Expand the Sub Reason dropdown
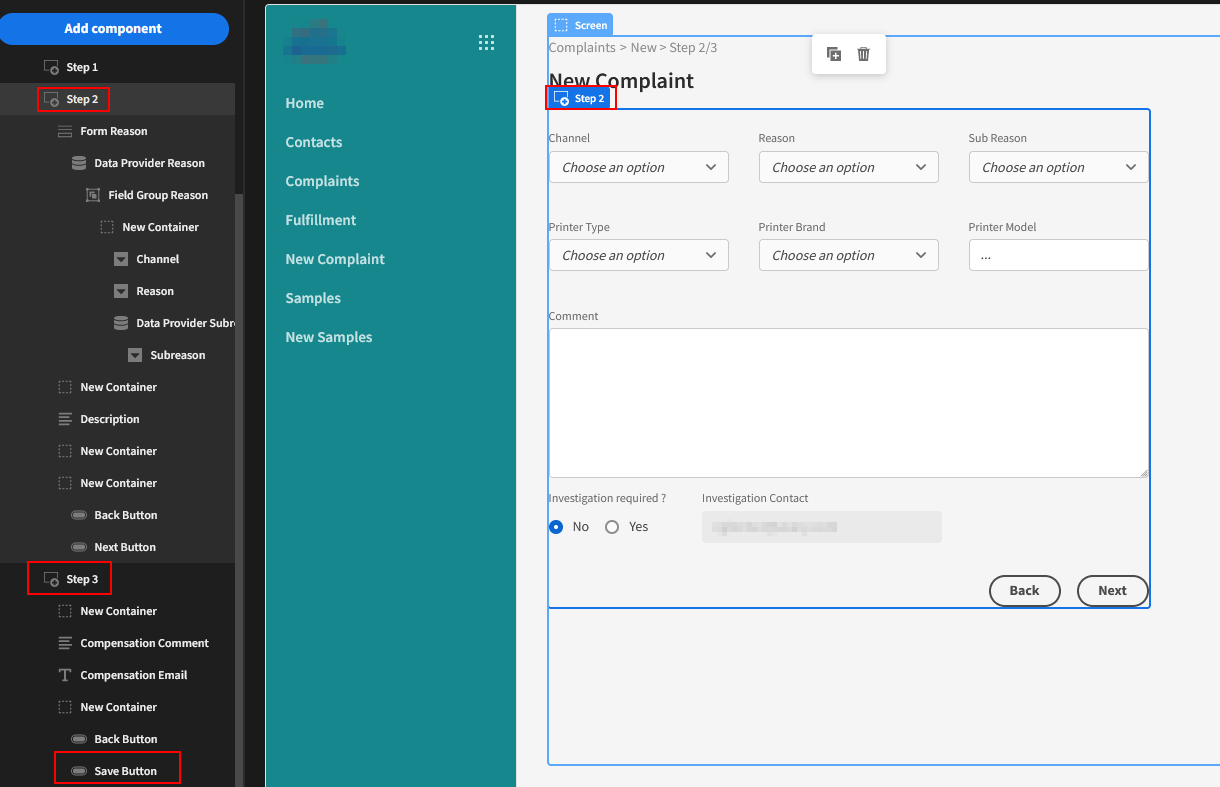 (1058, 167)
